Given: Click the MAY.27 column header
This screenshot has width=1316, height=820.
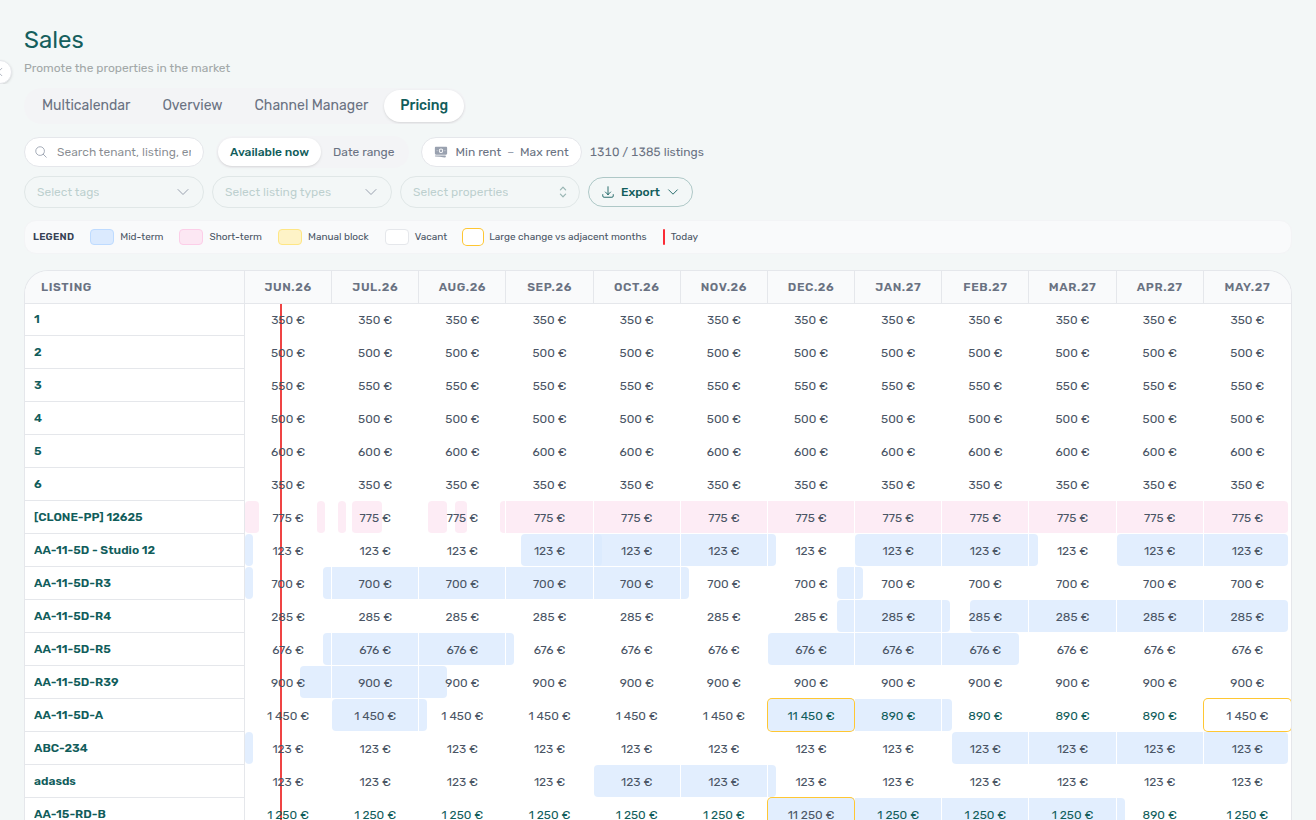Looking at the screenshot, I should [x=1247, y=287].
